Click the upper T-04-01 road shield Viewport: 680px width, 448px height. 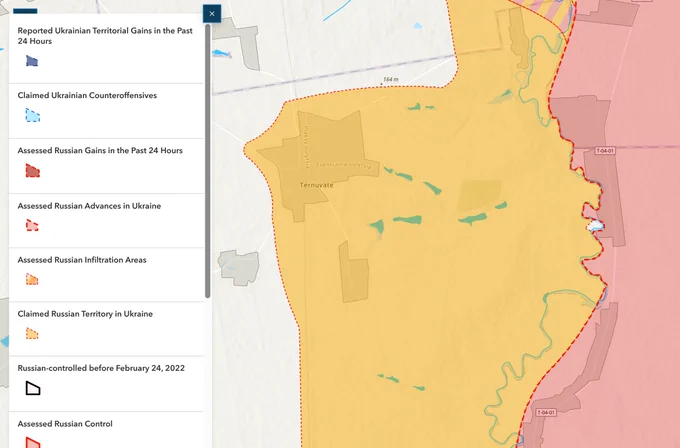(605, 151)
